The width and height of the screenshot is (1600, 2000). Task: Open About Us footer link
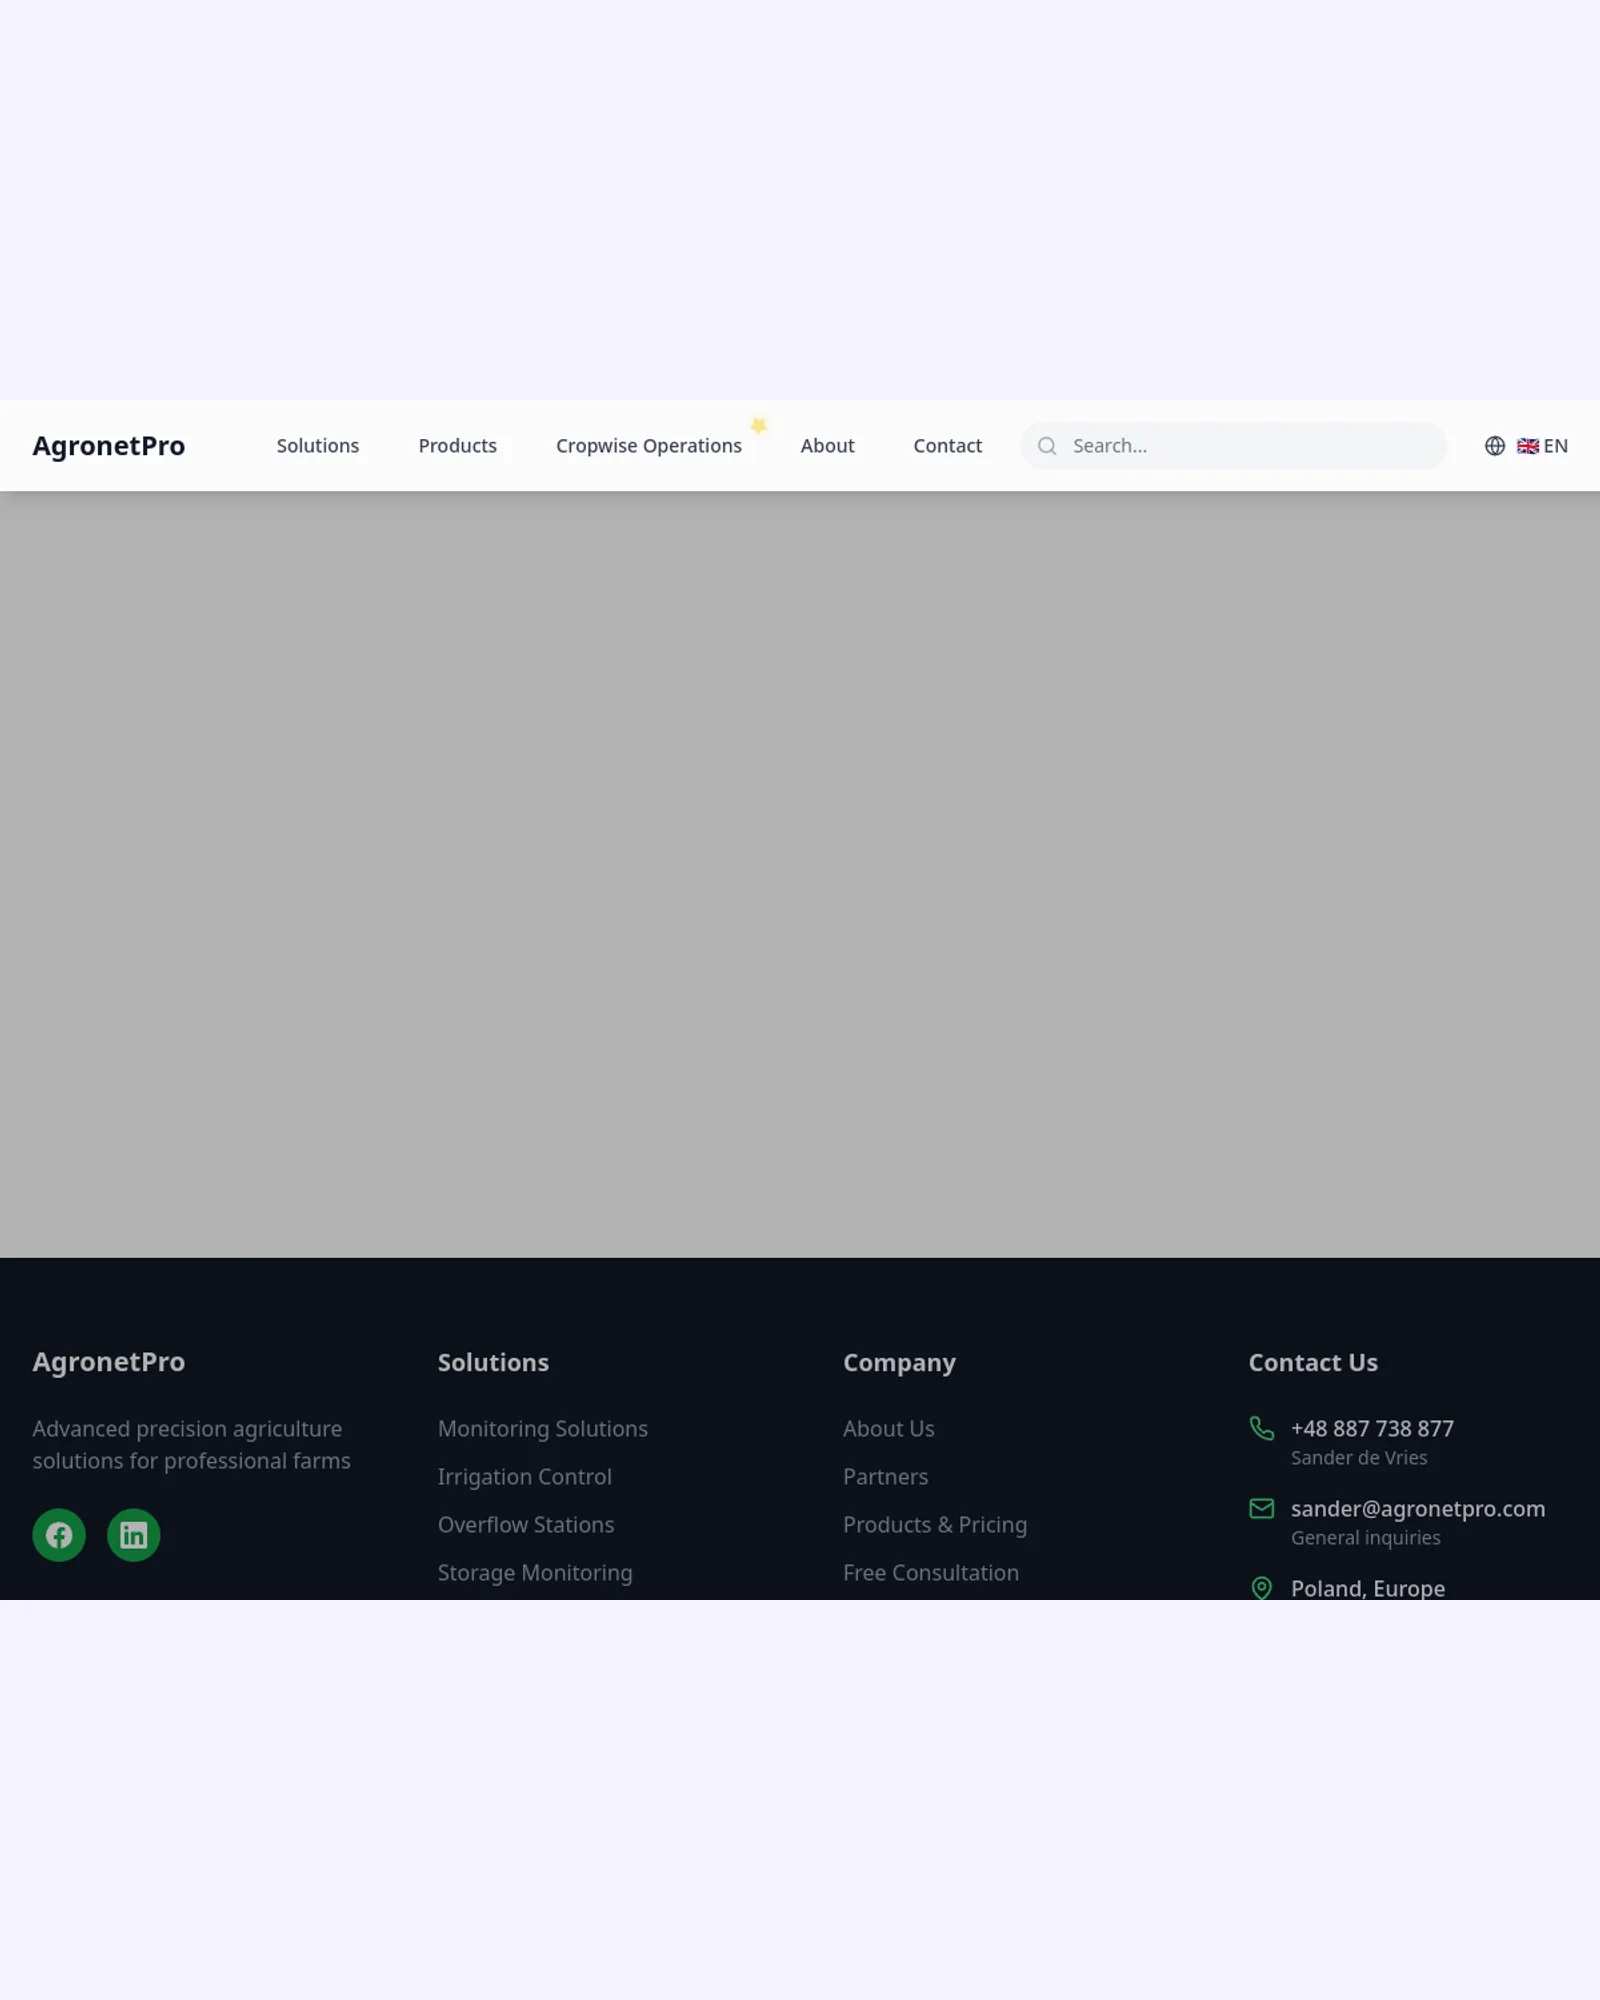(x=889, y=1429)
